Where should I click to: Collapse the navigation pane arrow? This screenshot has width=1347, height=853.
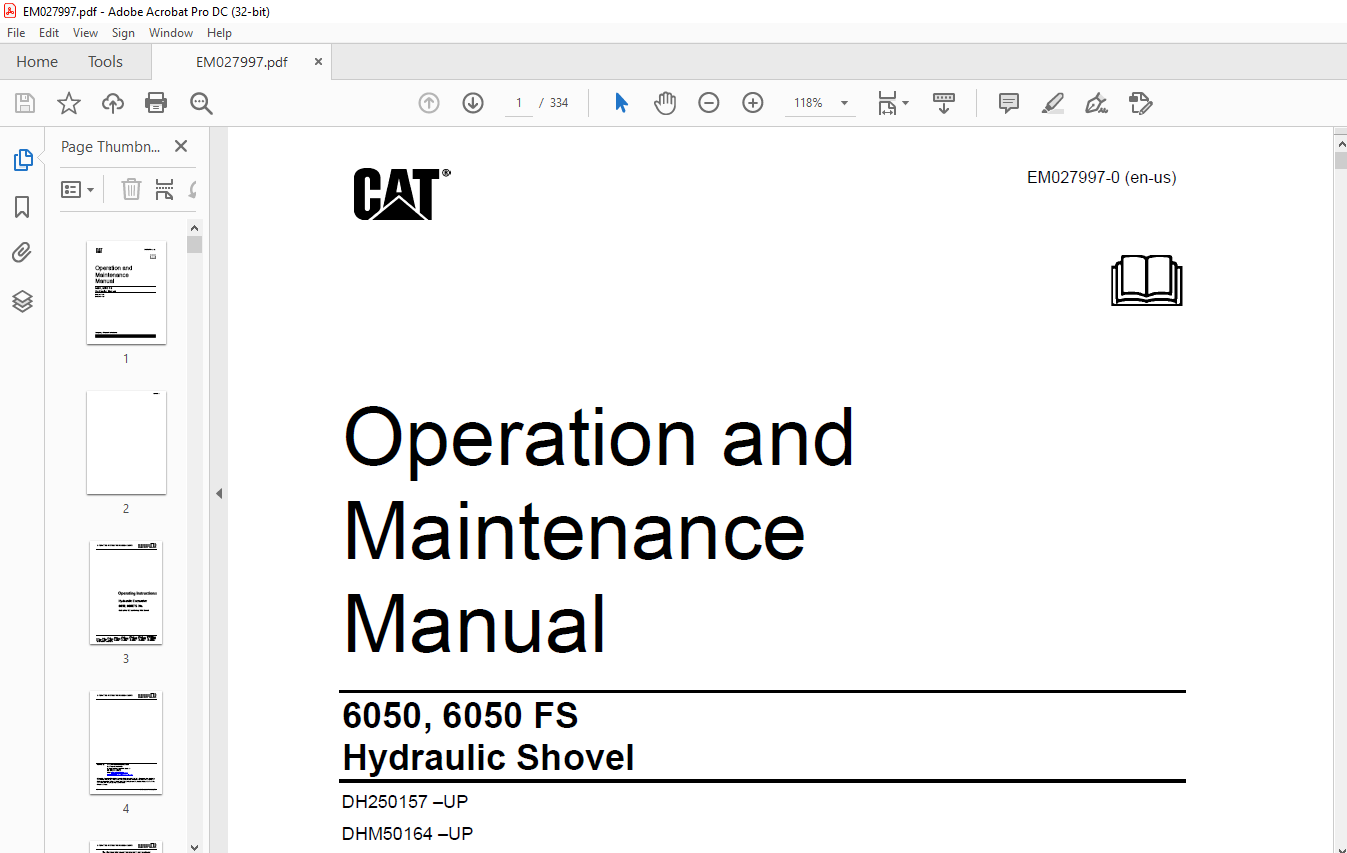click(219, 493)
